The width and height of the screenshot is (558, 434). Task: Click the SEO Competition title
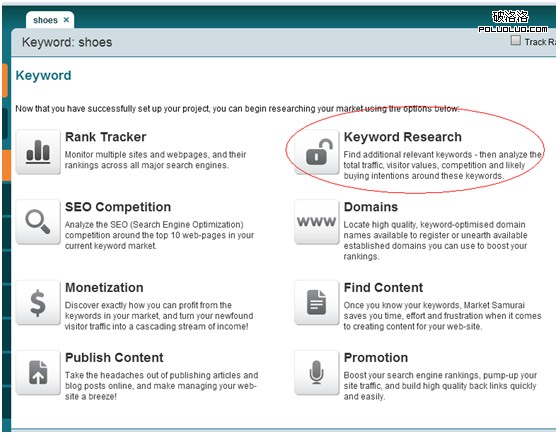point(118,207)
